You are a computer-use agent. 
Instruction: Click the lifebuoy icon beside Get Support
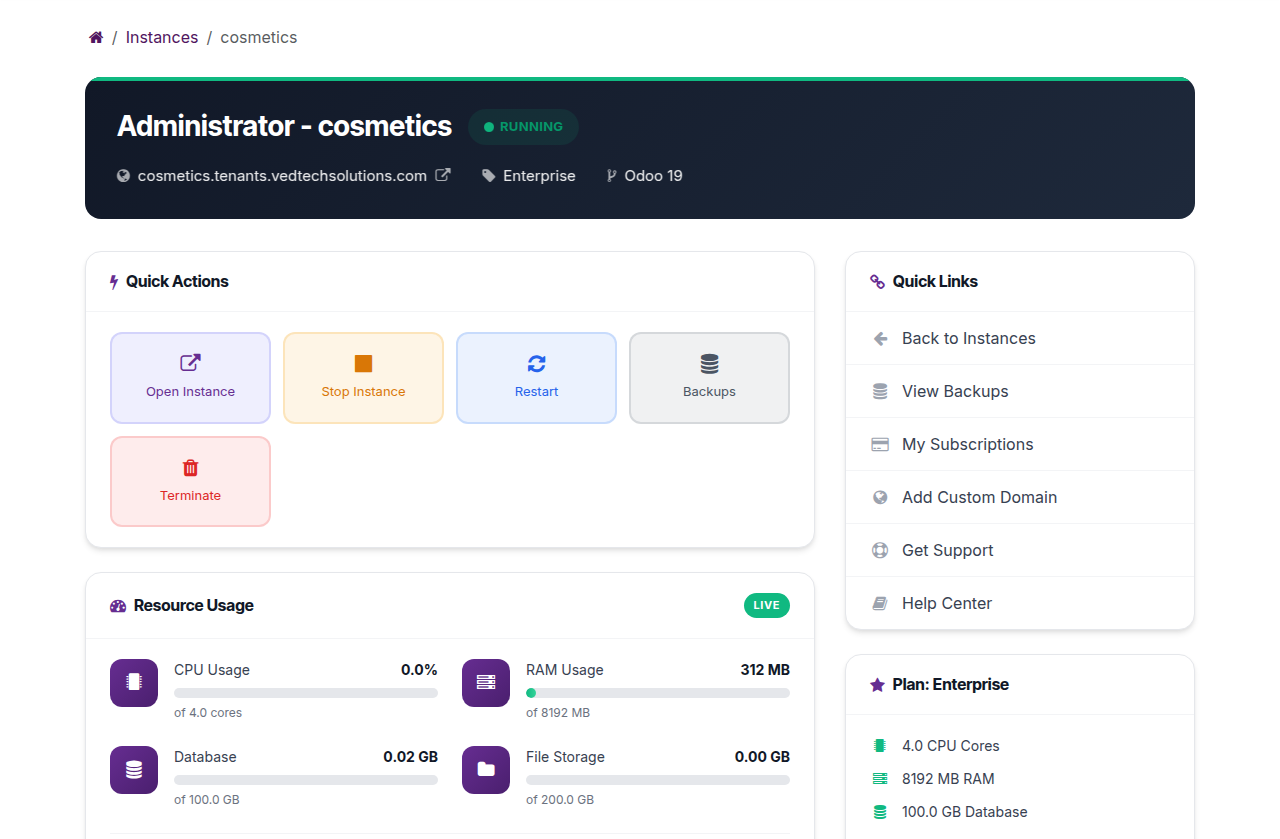[880, 550]
